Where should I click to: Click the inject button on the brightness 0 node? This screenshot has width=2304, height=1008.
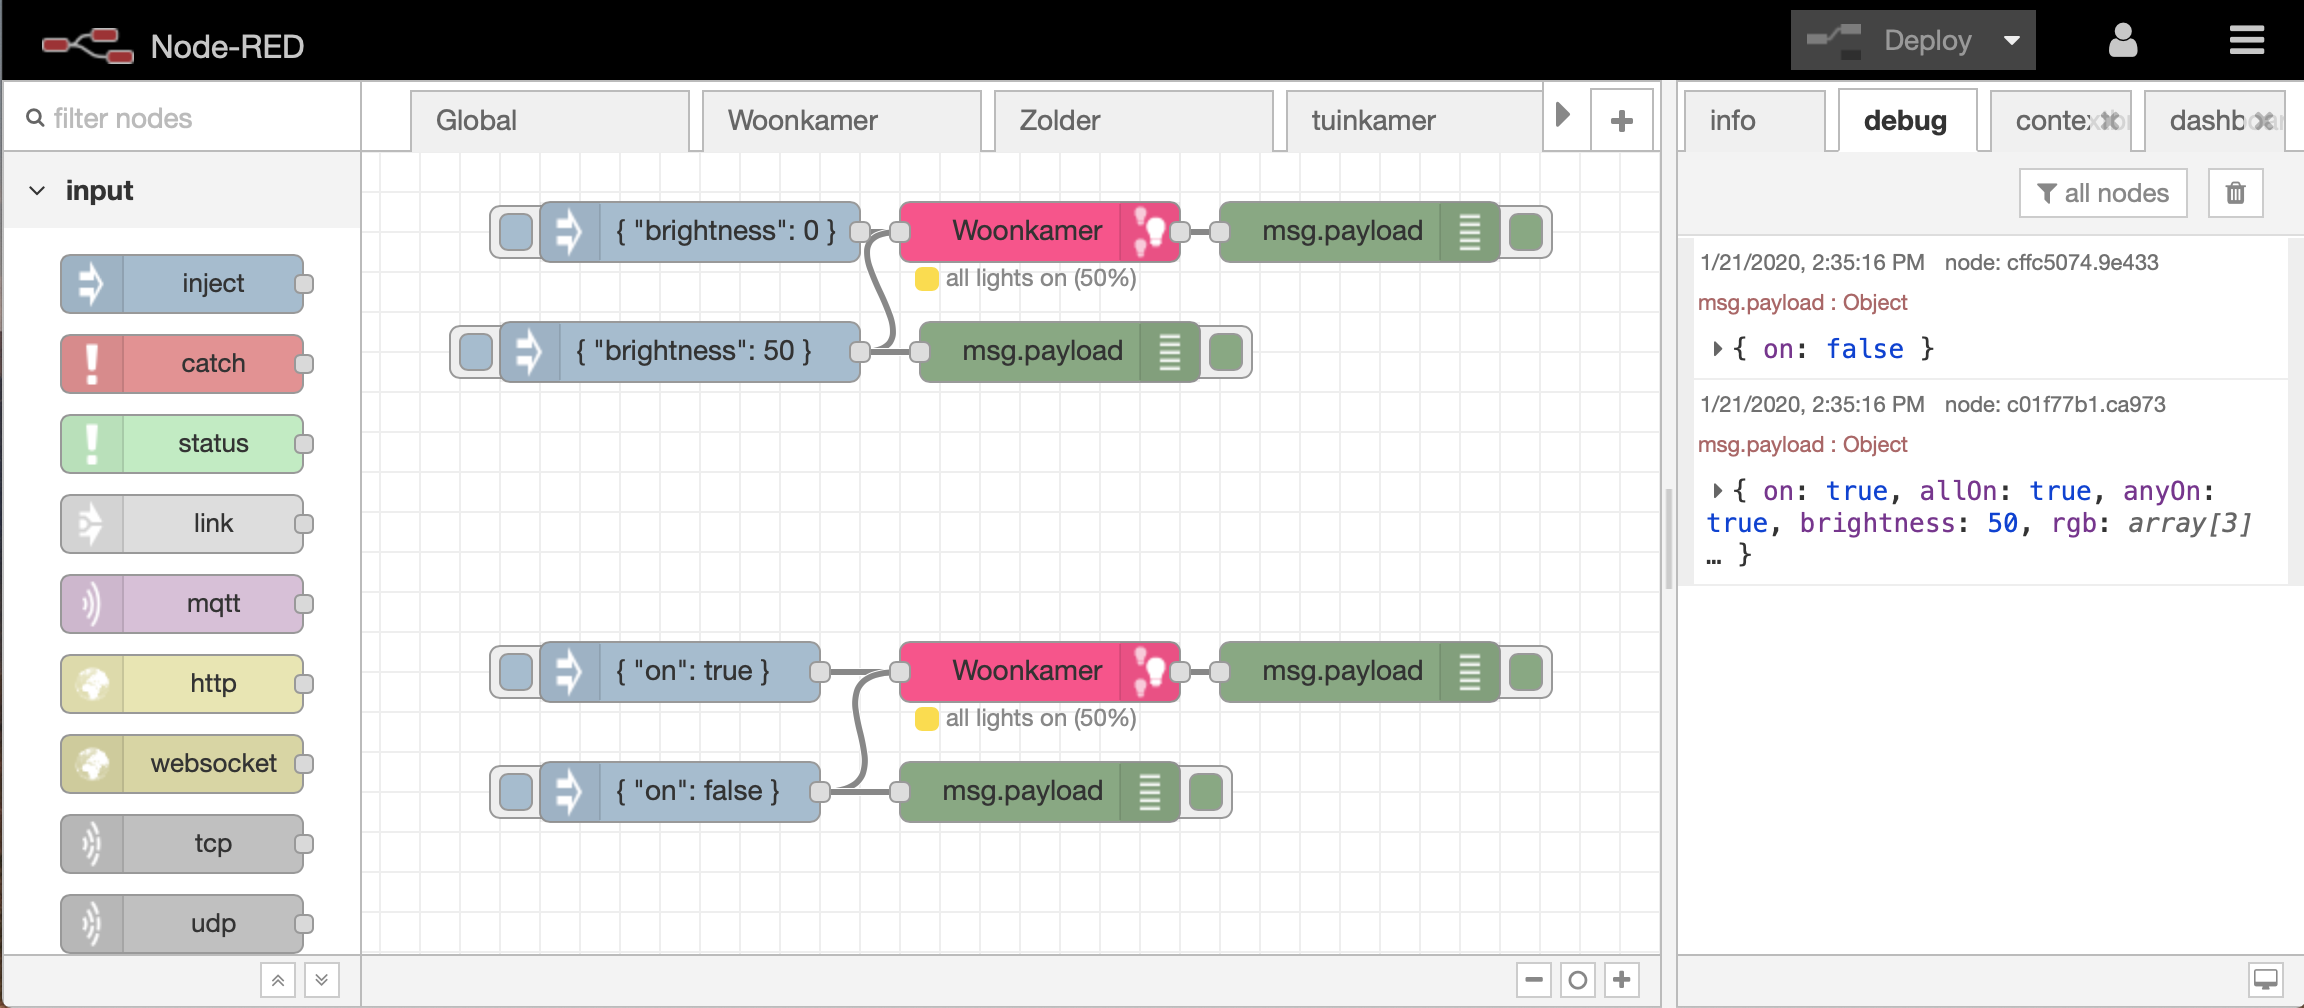tap(515, 231)
